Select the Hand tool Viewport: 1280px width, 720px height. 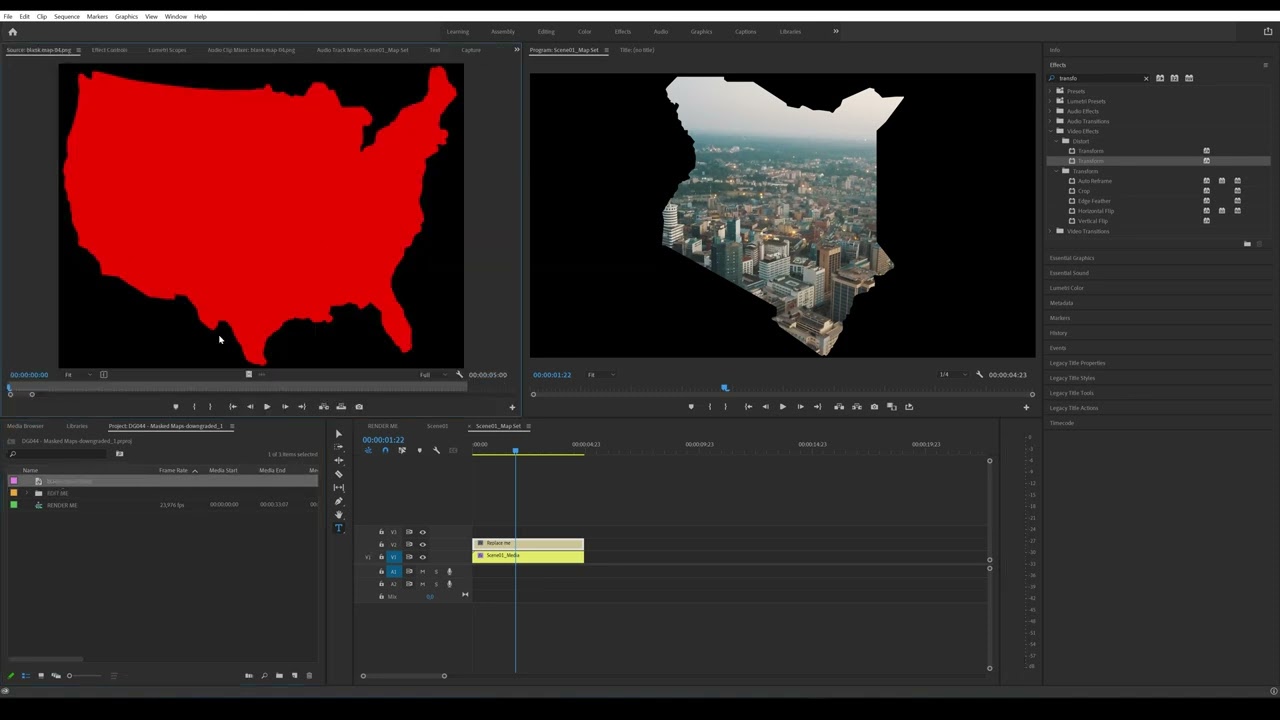(338, 515)
